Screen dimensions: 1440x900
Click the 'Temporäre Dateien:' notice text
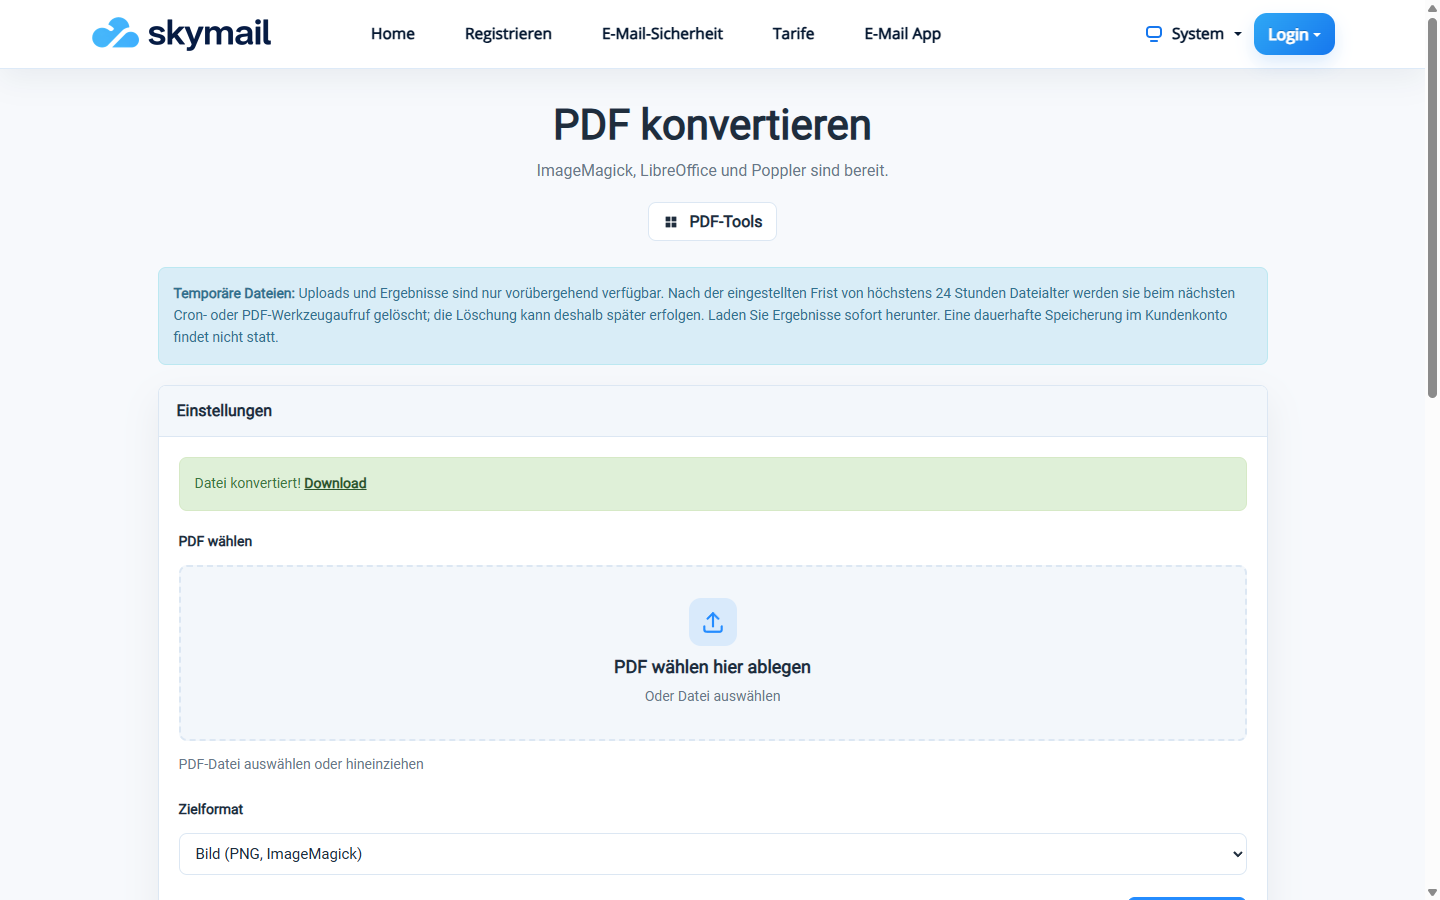coord(234,293)
